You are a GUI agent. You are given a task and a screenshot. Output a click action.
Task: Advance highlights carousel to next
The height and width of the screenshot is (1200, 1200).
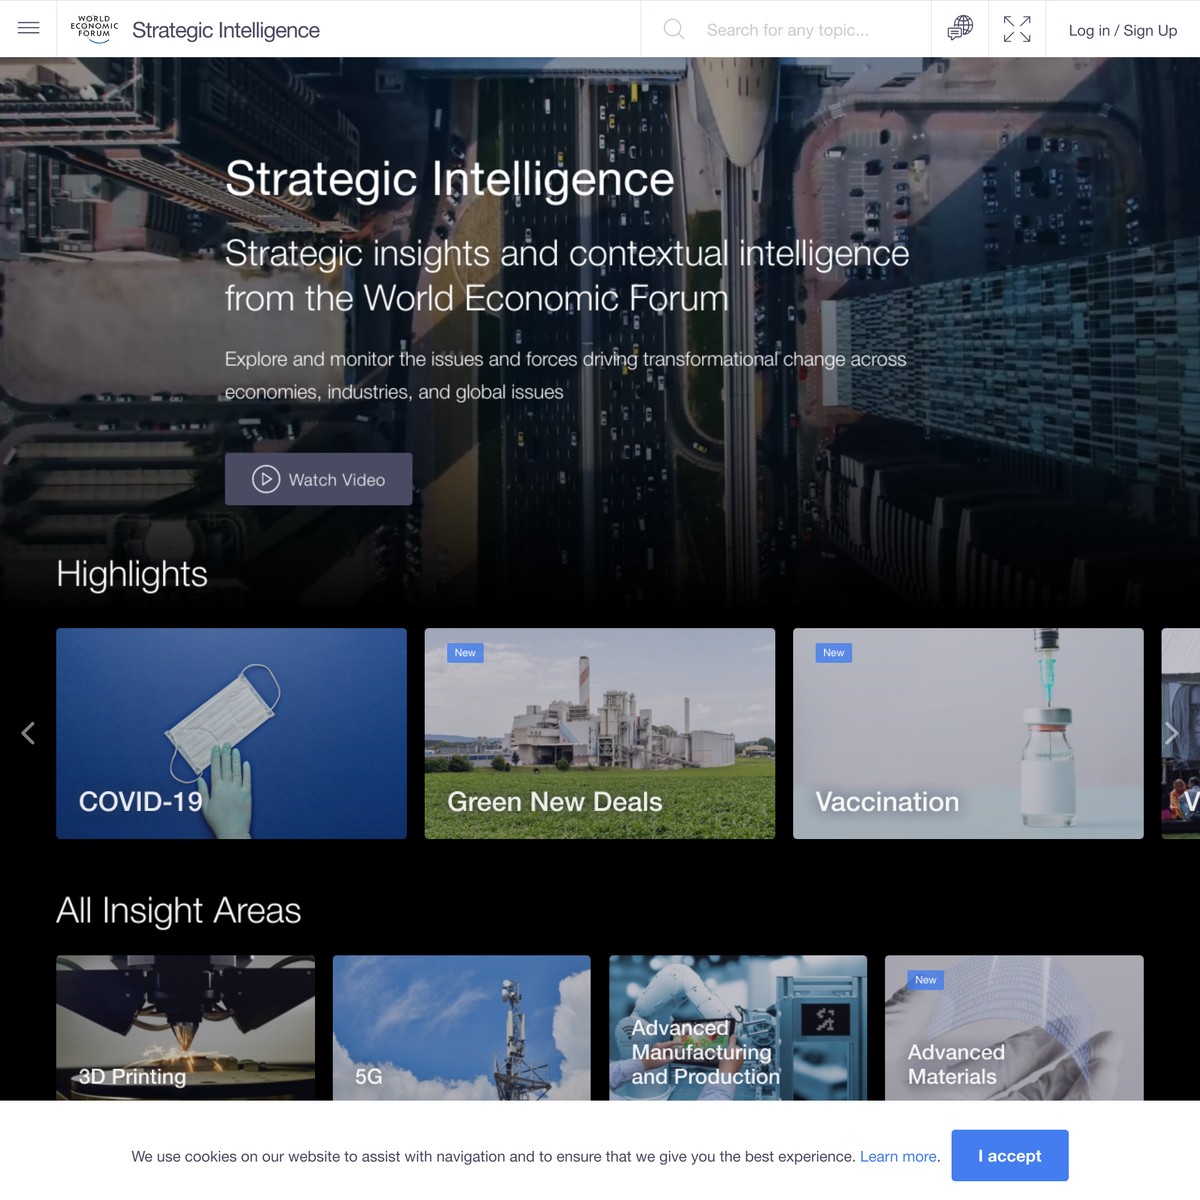[1171, 733]
